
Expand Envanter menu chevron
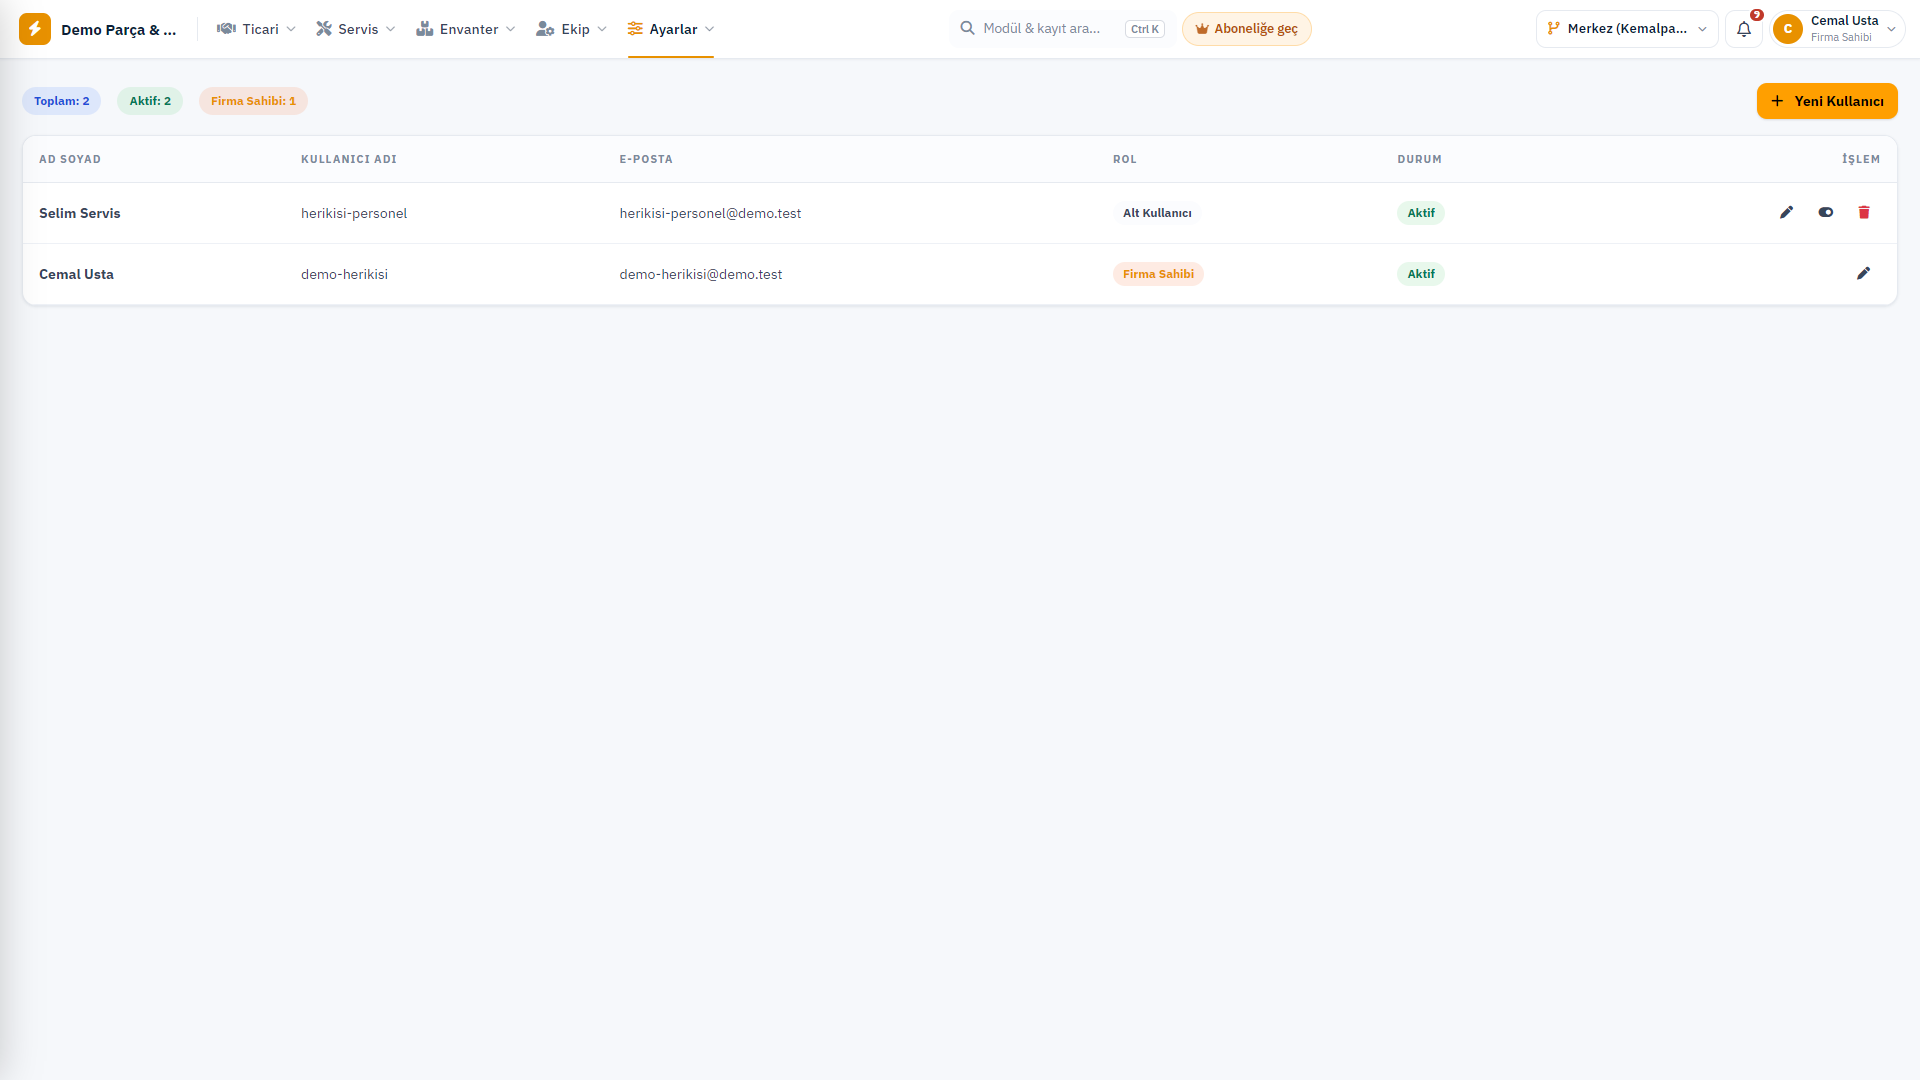pyautogui.click(x=511, y=29)
